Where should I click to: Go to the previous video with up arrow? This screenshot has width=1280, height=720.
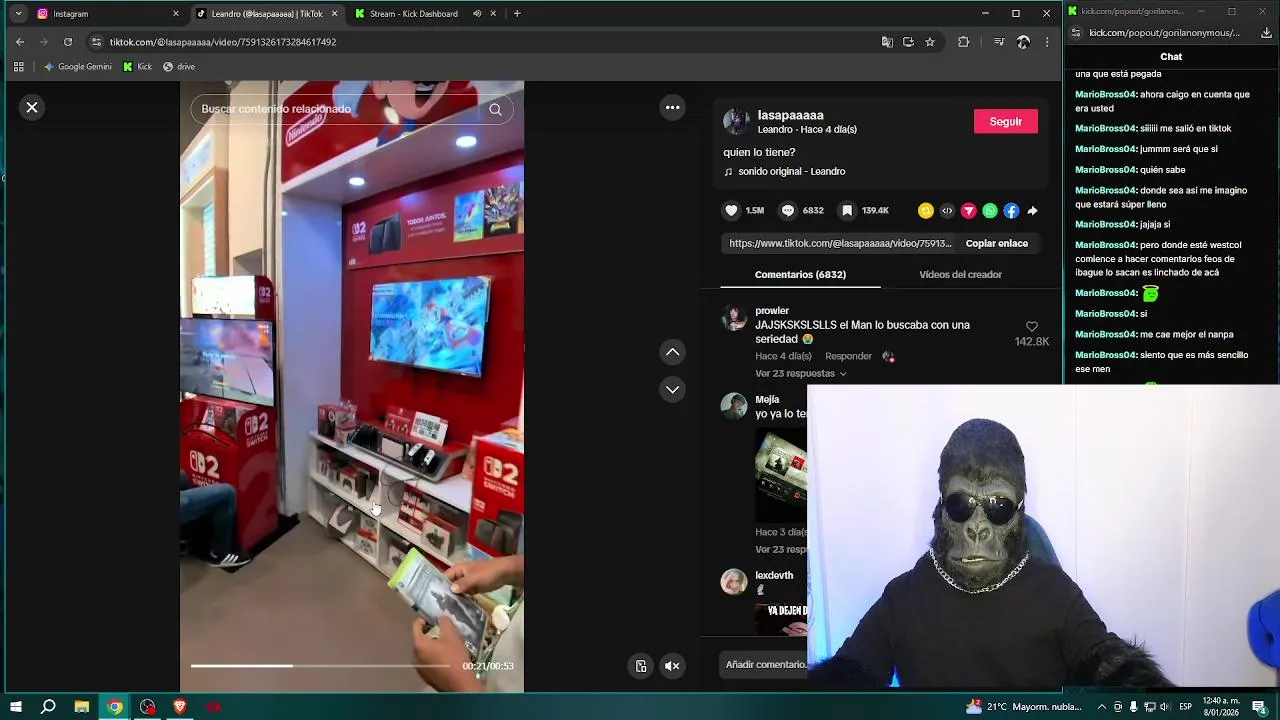(x=673, y=352)
